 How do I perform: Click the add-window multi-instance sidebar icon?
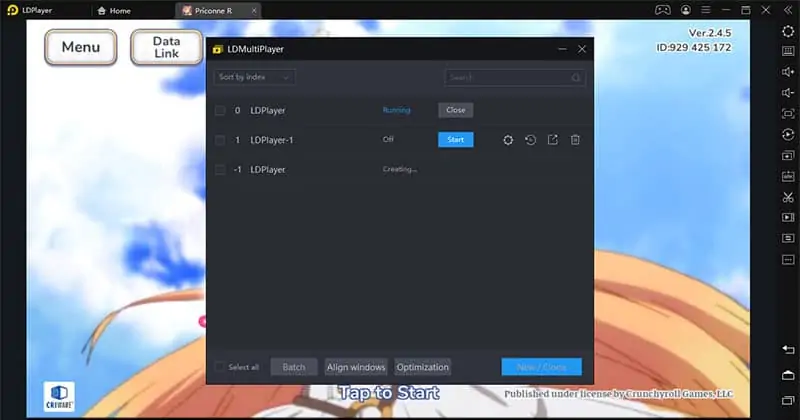[788, 155]
